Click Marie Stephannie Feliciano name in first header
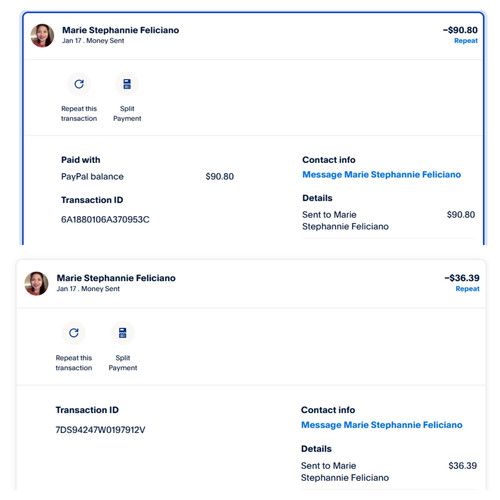The image size is (500, 500). (x=121, y=30)
